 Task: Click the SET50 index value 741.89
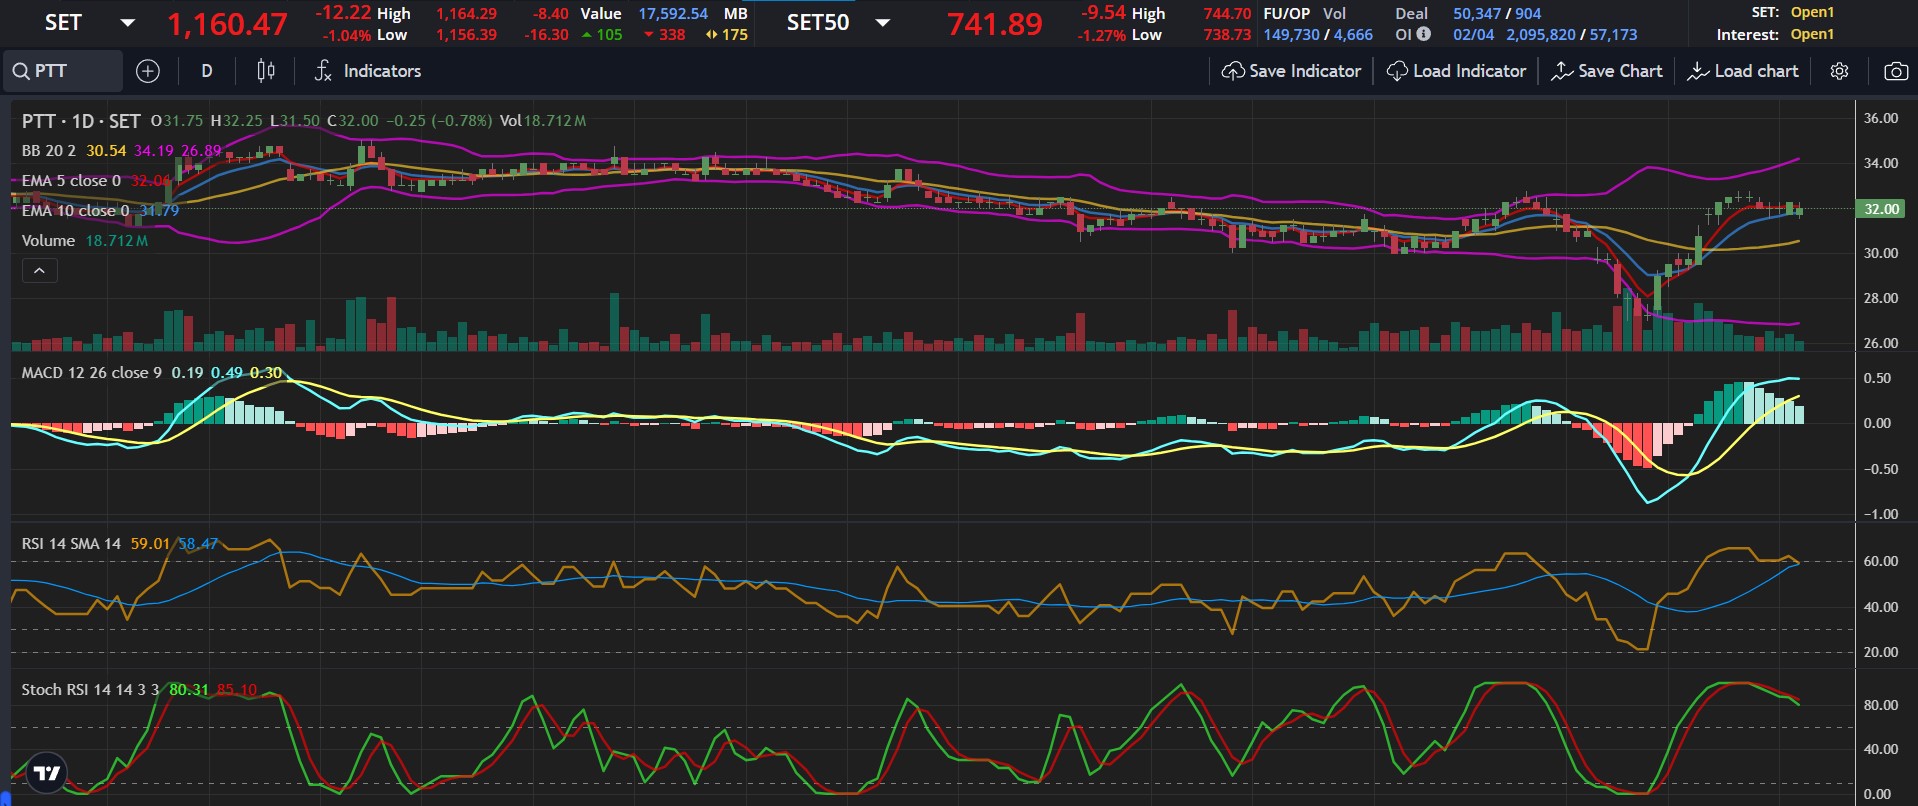pyautogui.click(x=995, y=24)
